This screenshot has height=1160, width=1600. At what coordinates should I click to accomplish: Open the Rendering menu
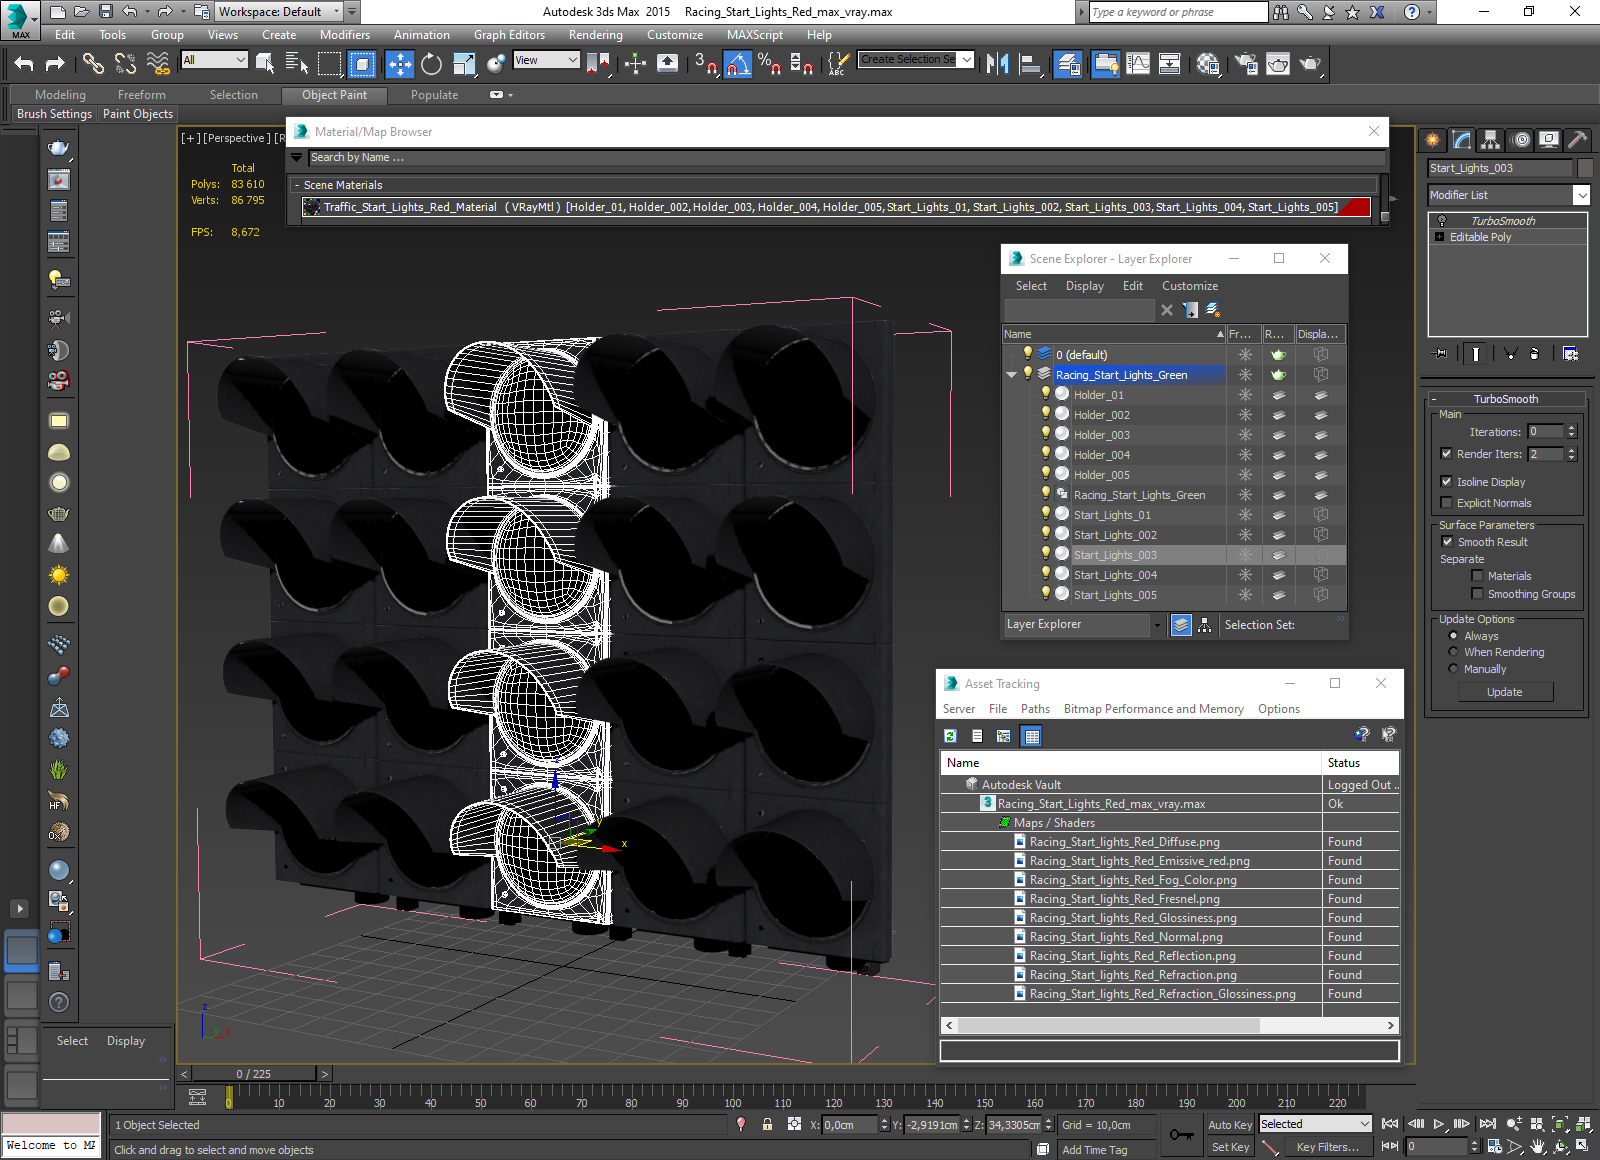coord(595,35)
